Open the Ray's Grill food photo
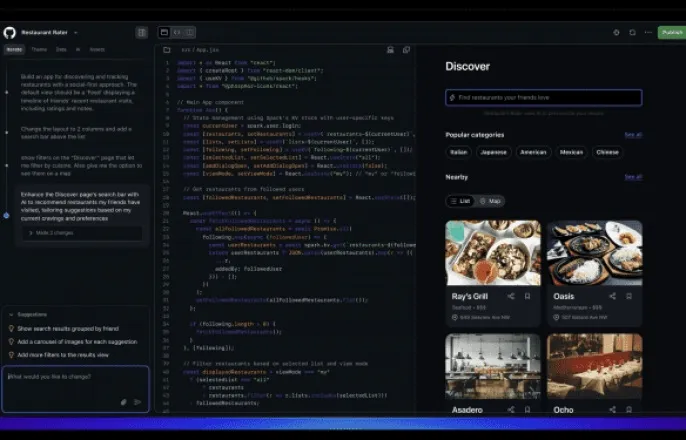The height and width of the screenshot is (440, 686). pyautogui.click(x=493, y=253)
